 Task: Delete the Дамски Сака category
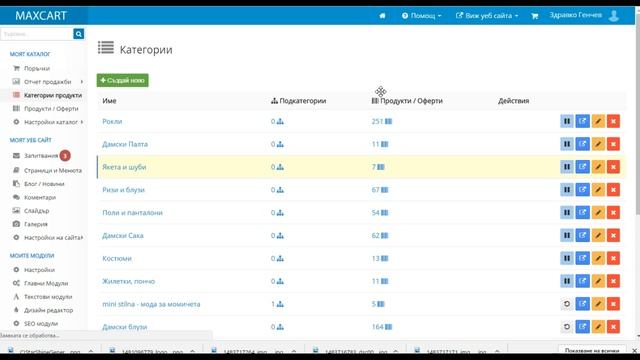coord(613,236)
